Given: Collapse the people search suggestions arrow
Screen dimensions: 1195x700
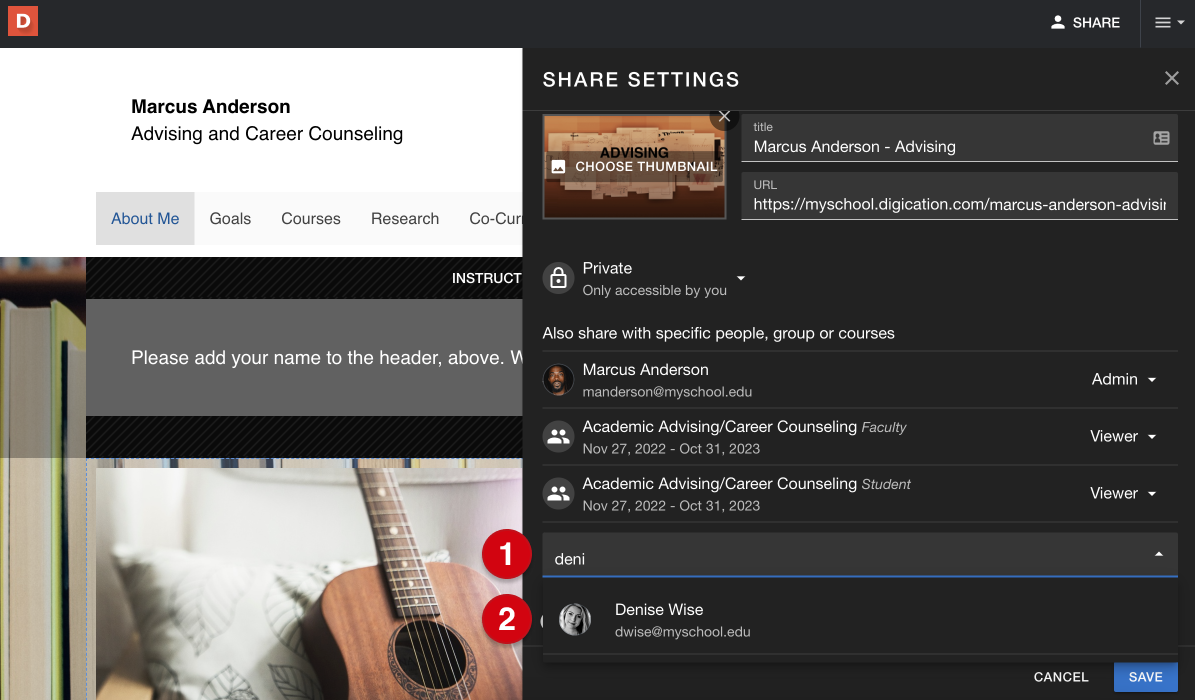Looking at the screenshot, I should 1158,554.
